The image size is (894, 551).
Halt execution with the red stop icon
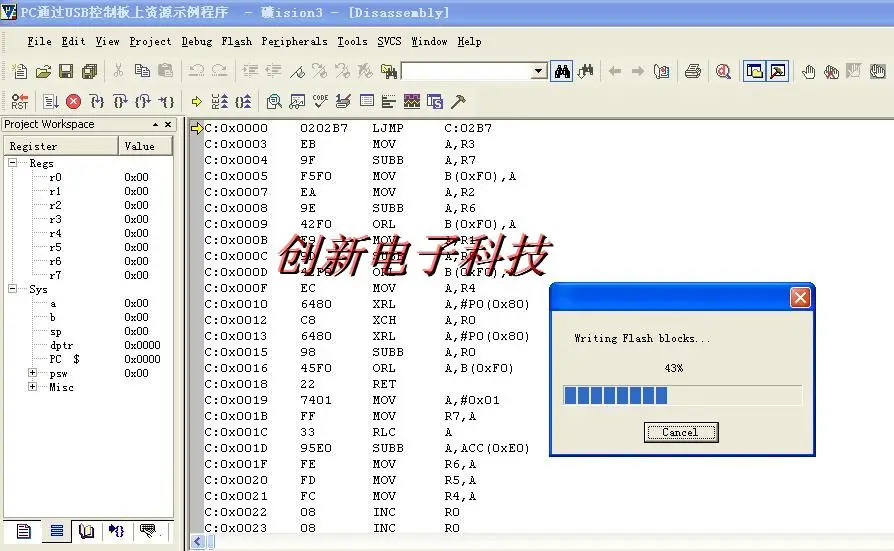(74, 102)
